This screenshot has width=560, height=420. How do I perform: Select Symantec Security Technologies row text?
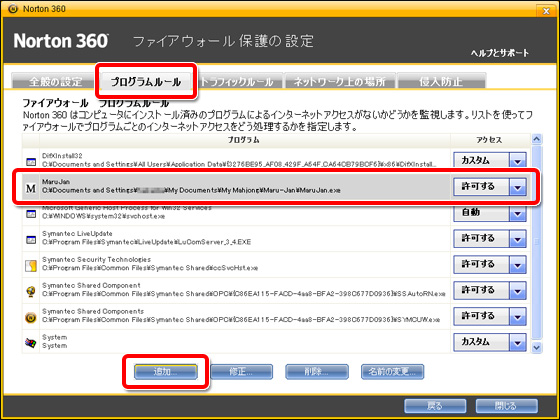[x=150, y=264]
